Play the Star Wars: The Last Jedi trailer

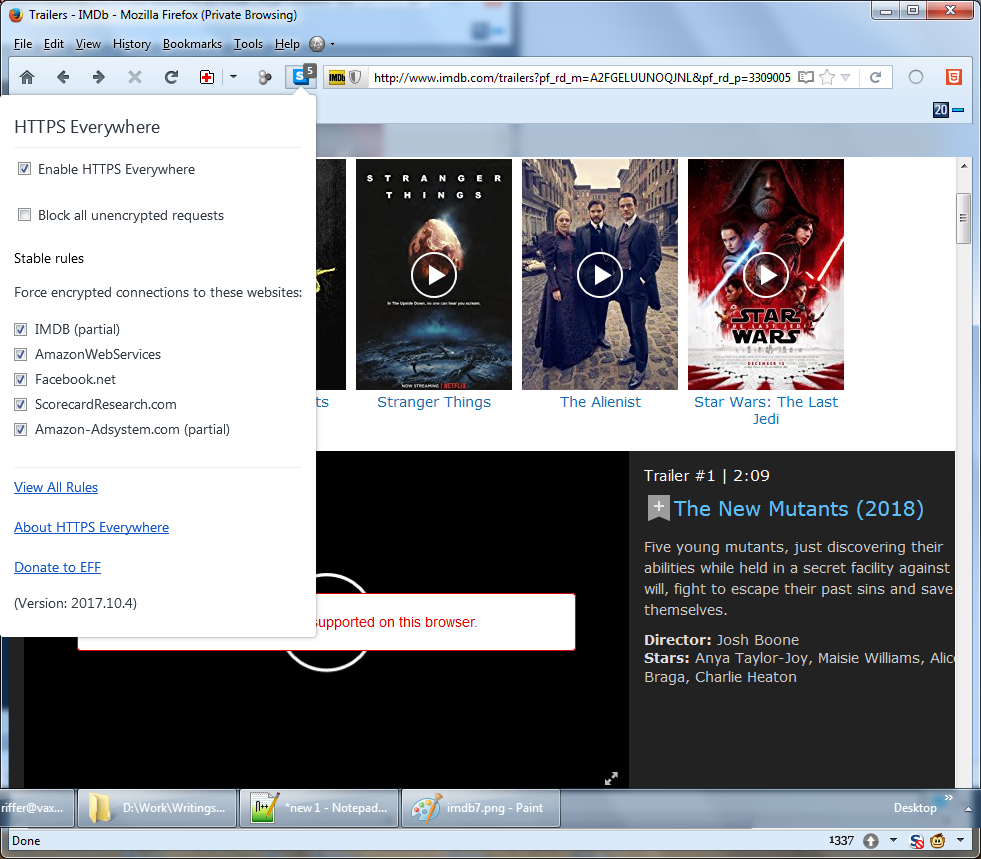tap(766, 275)
